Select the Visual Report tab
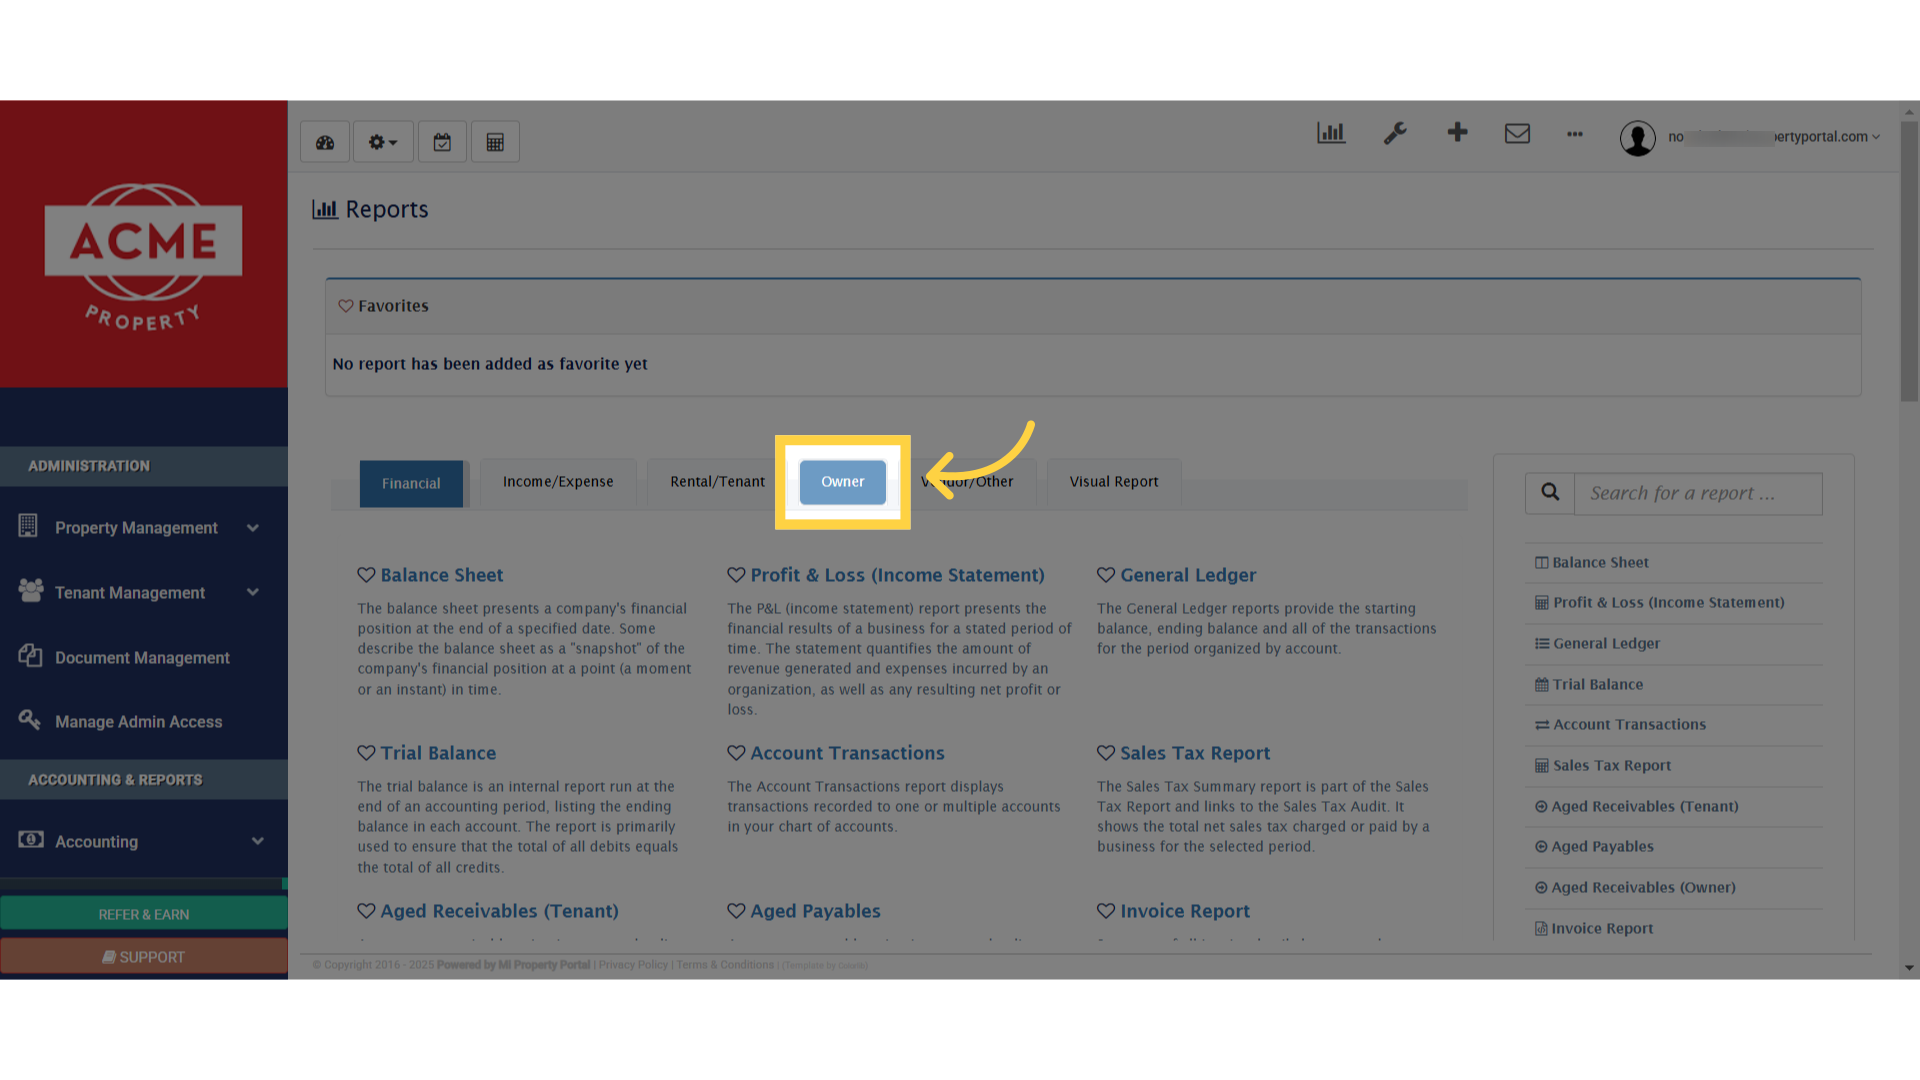 [1113, 481]
